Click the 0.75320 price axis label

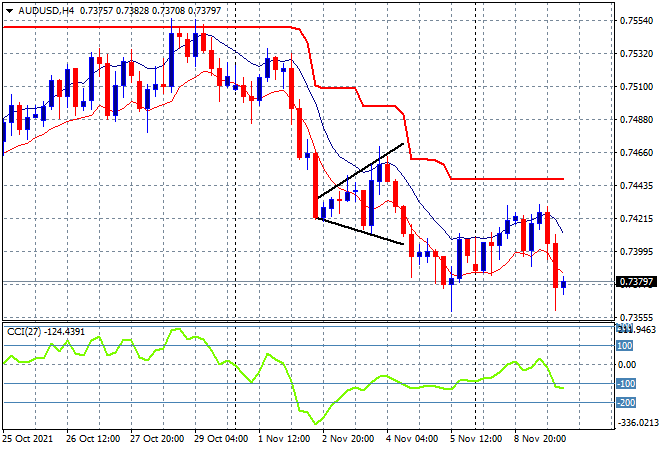636,53
